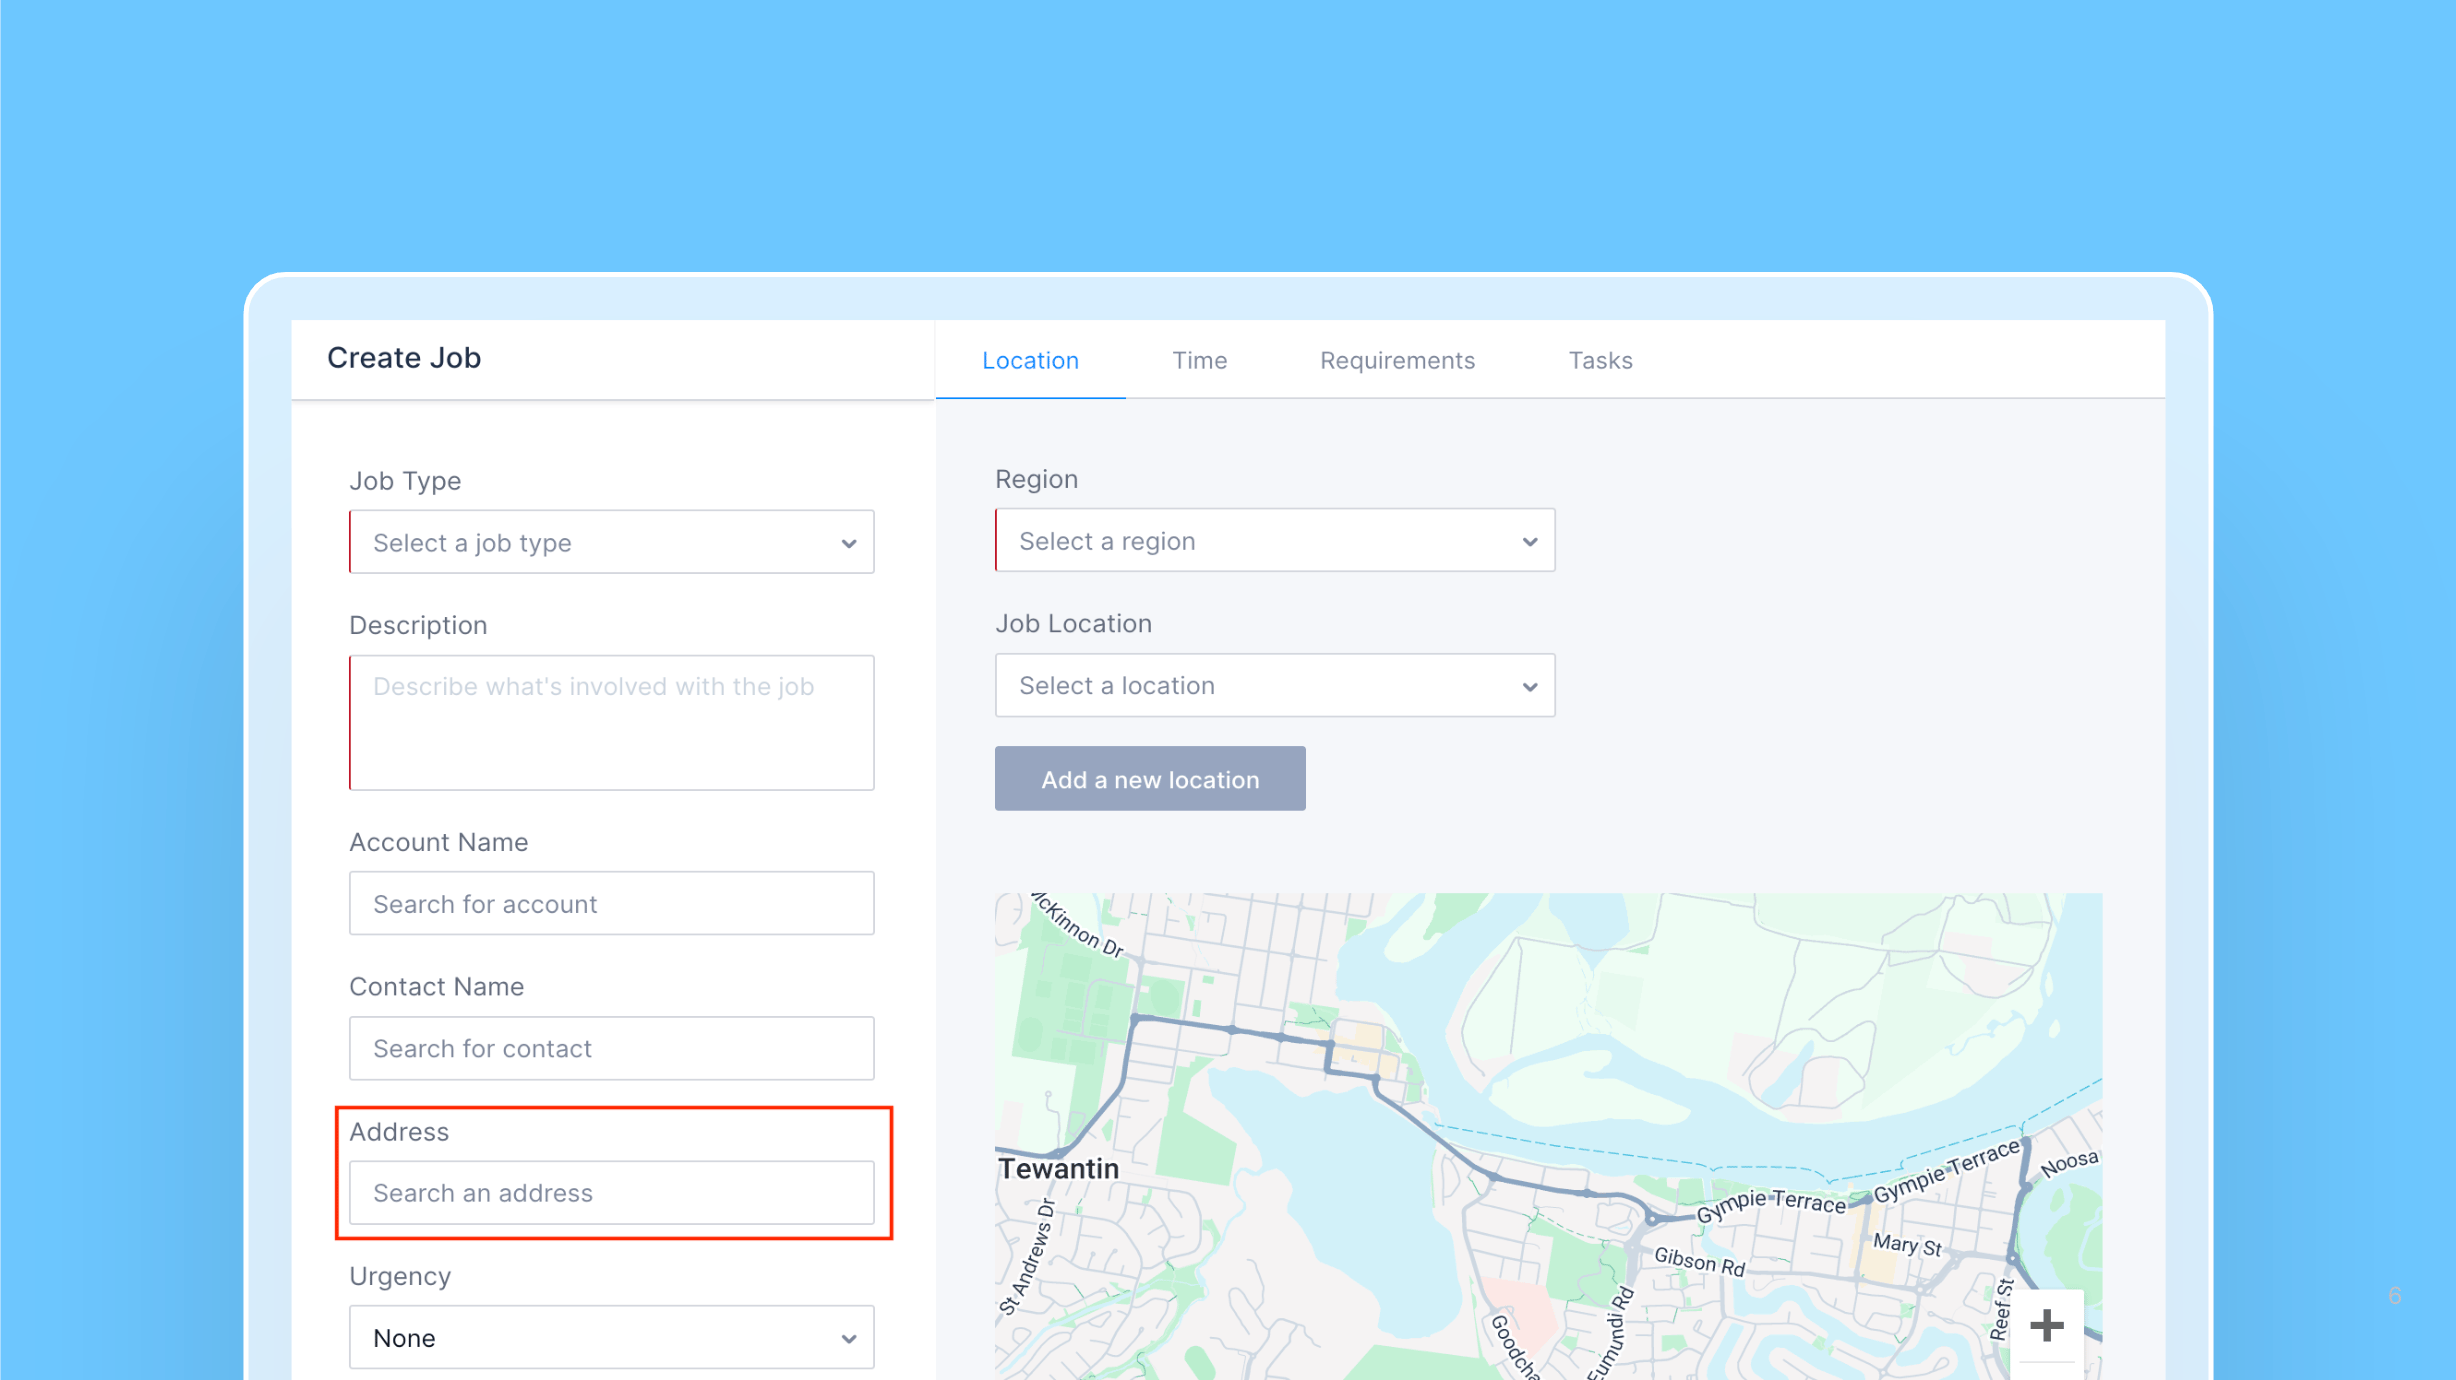Image resolution: width=2456 pixels, height=1380 pixels.
Task: Switch to the Tasks tab
Action: coord(1600,360)
